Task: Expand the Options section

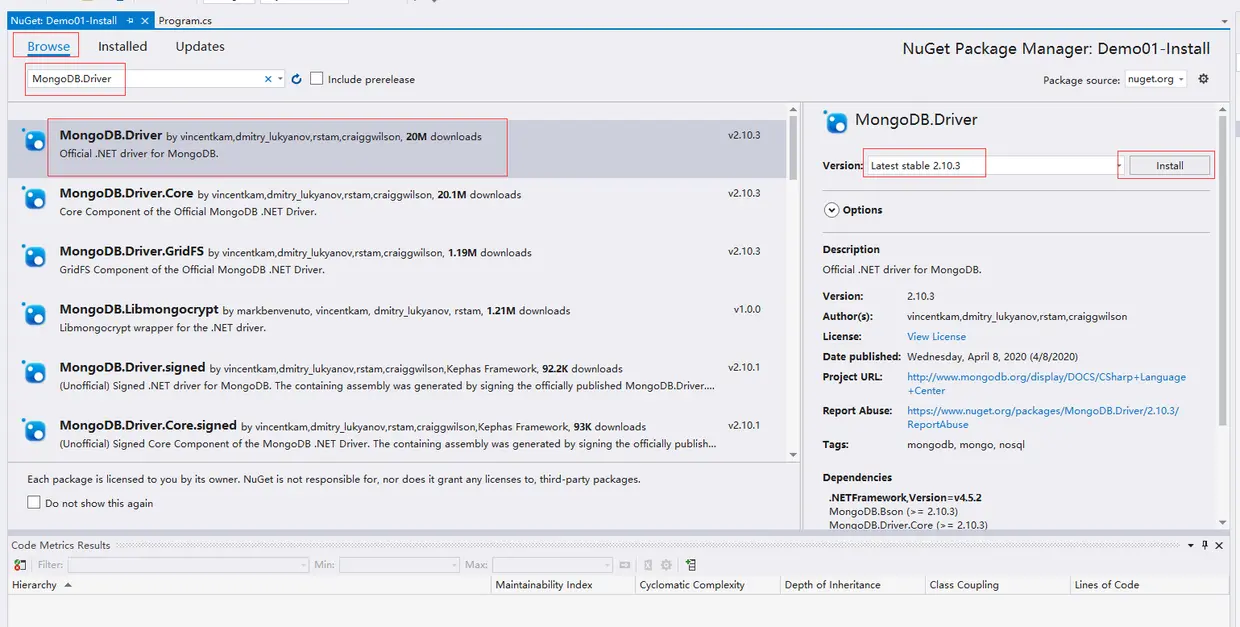Action: 831,210
